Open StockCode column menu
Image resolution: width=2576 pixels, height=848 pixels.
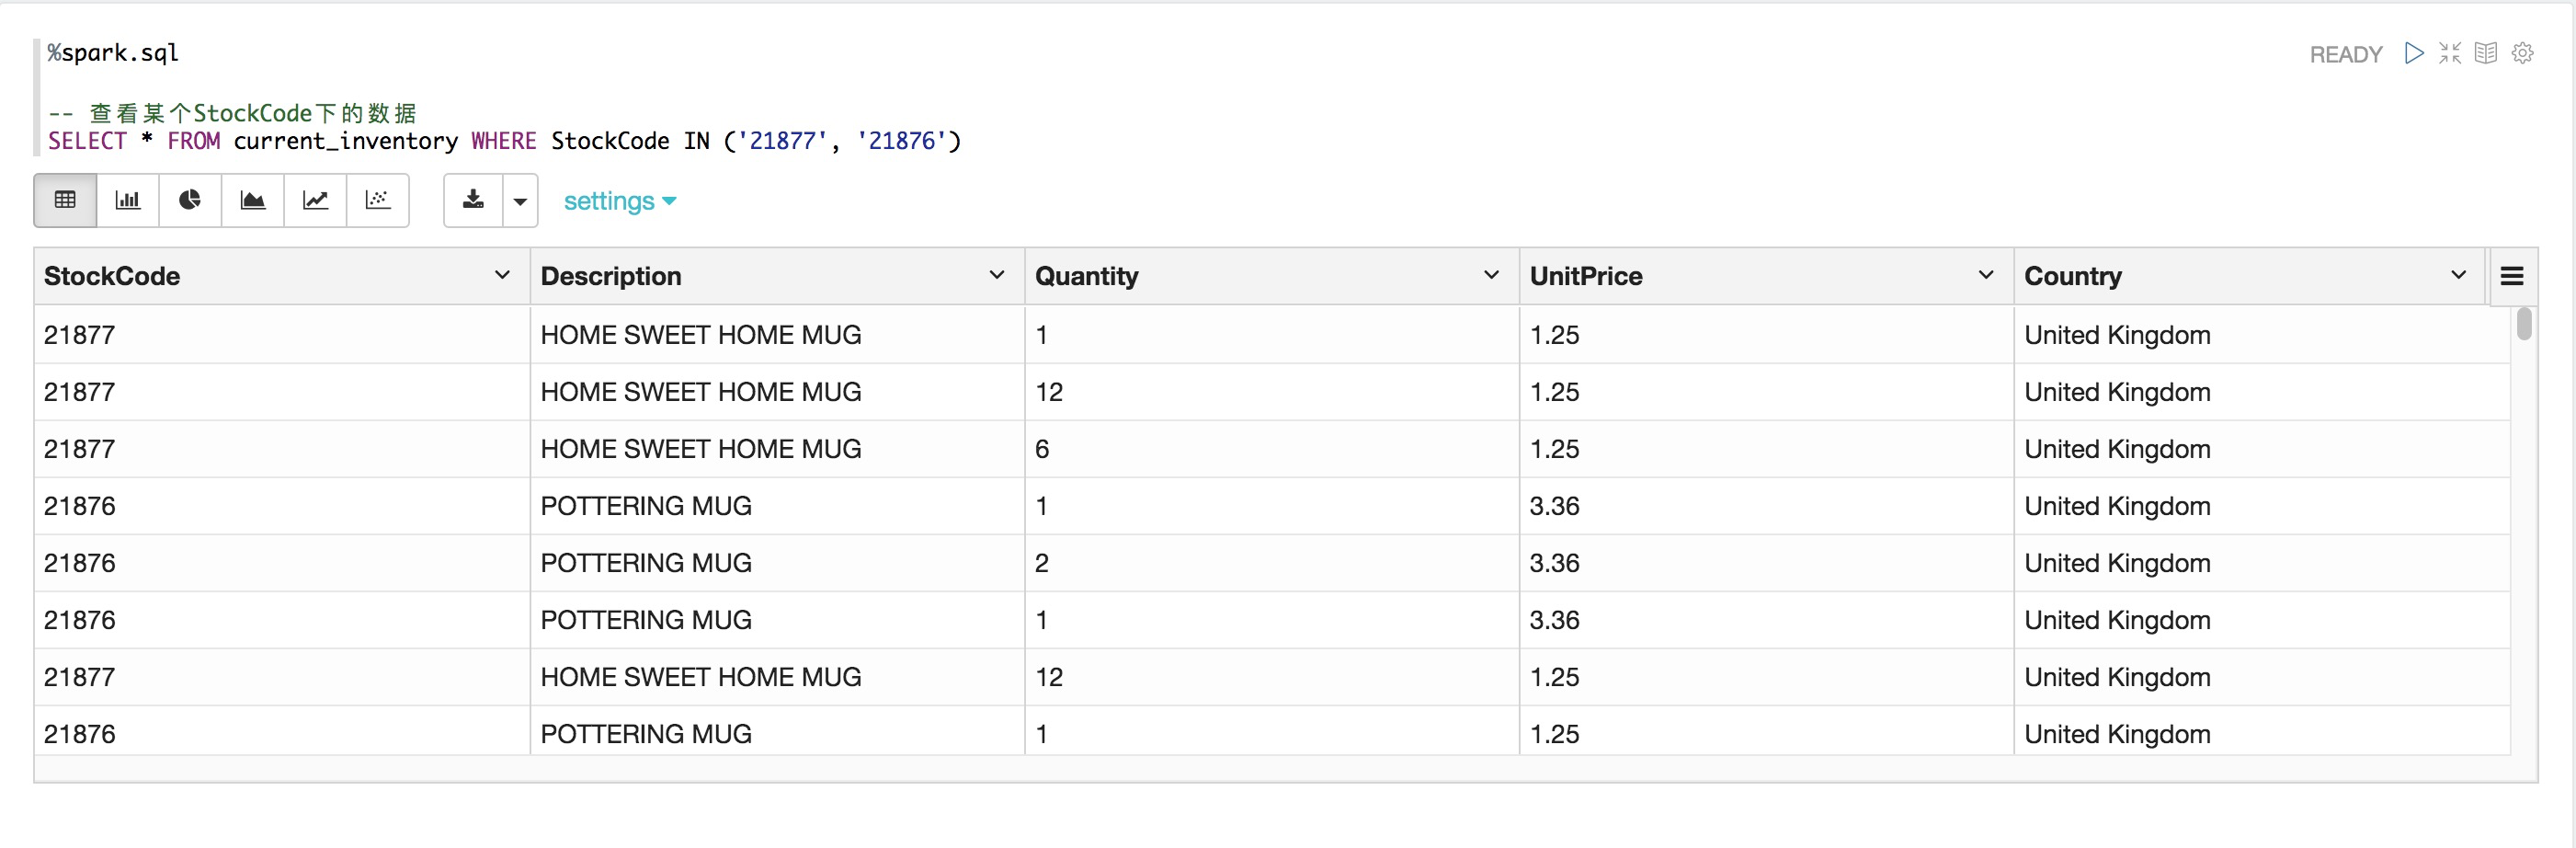(502, 275)
